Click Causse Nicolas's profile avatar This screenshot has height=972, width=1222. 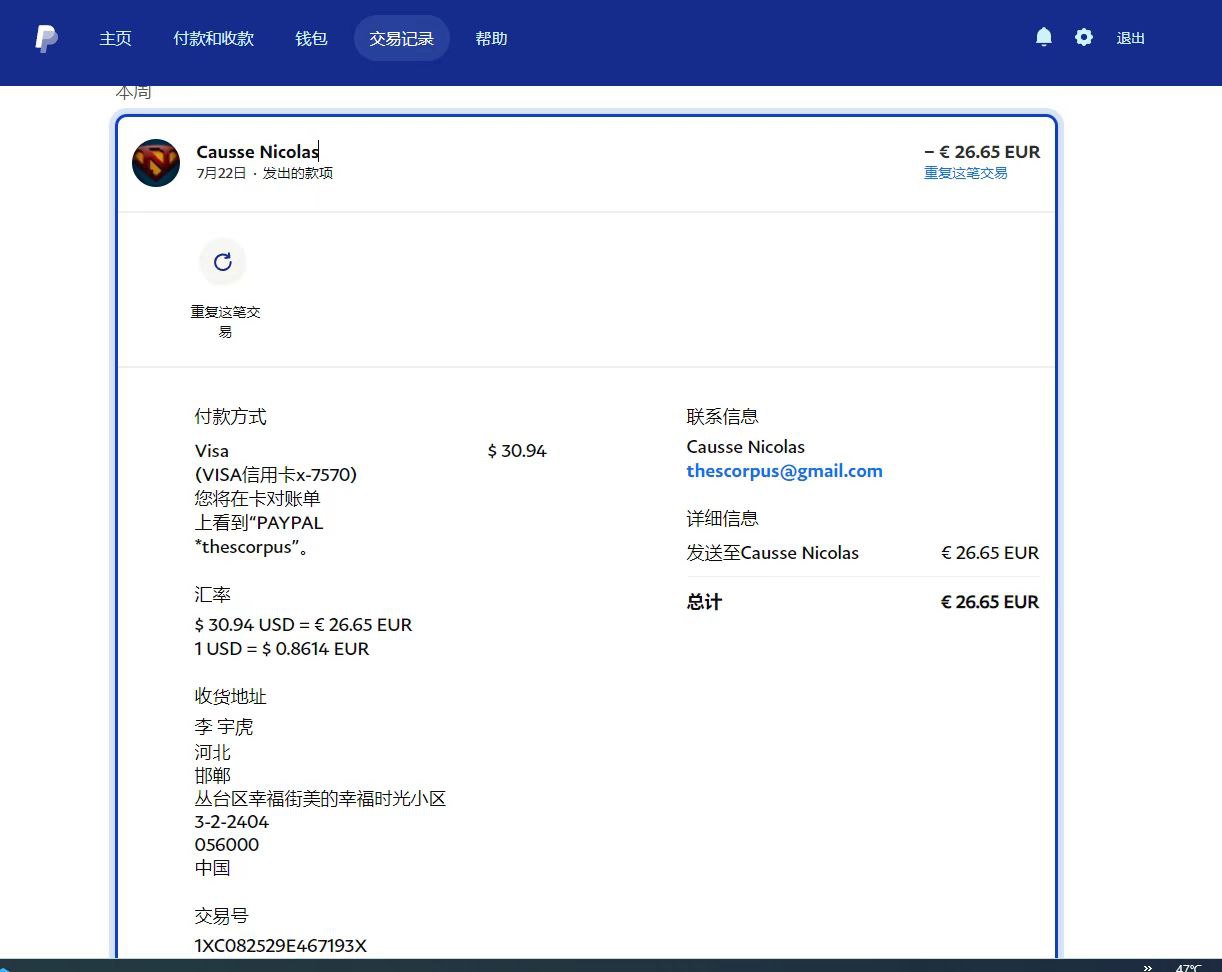coord(156,163)
